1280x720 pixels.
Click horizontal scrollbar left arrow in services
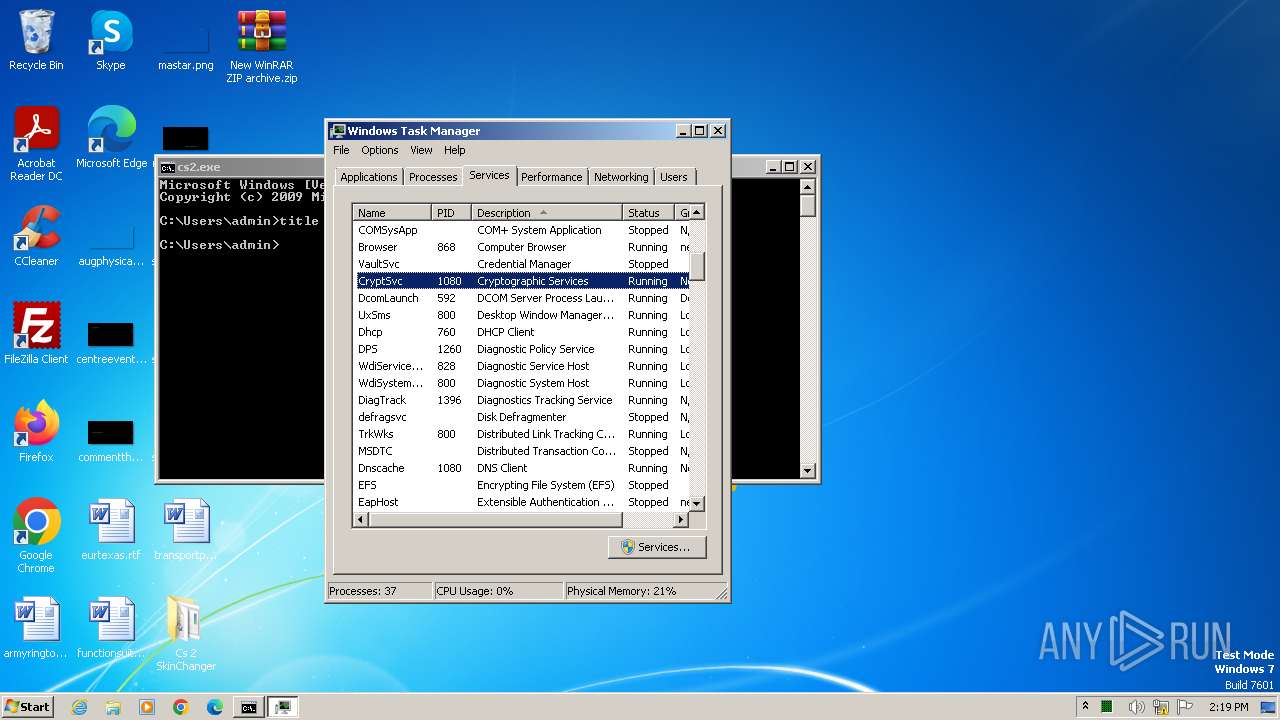point(362,520)
